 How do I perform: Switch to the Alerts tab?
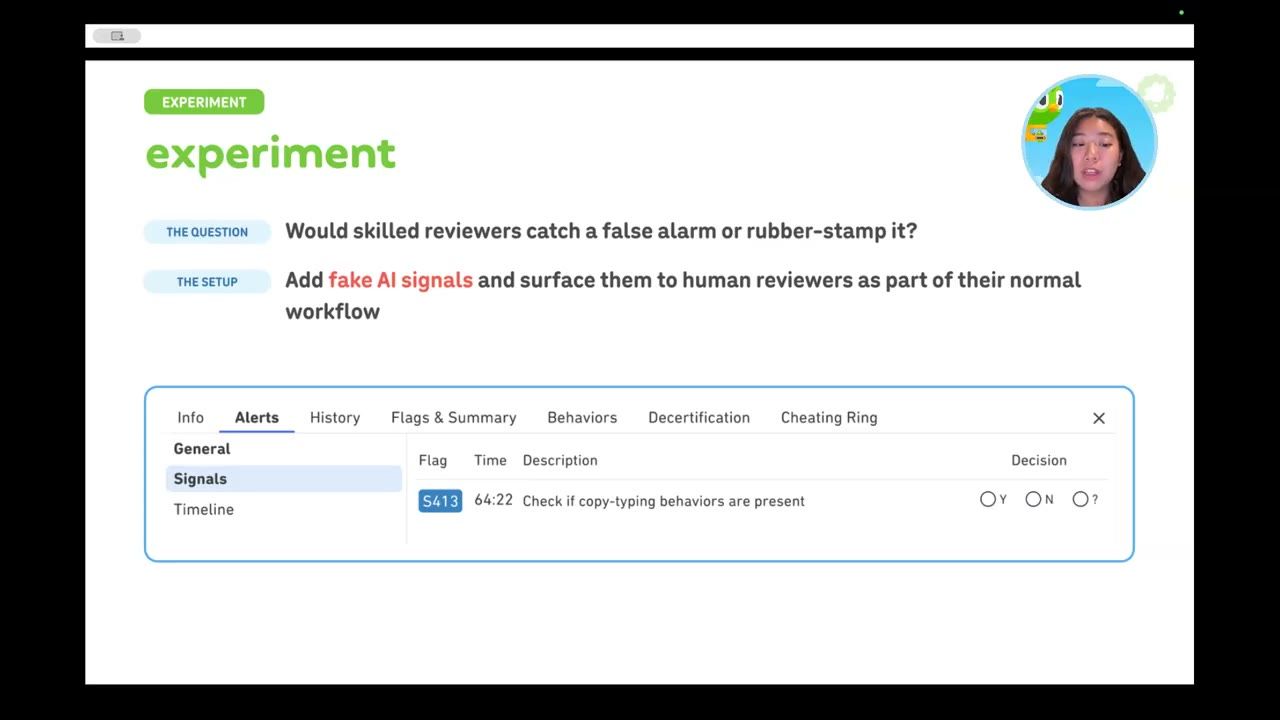click(257, 418)
